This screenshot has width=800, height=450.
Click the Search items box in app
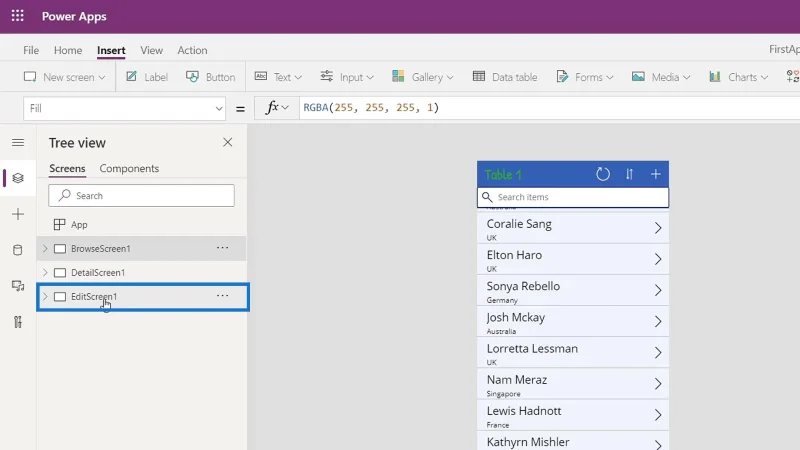click(572, 197)
